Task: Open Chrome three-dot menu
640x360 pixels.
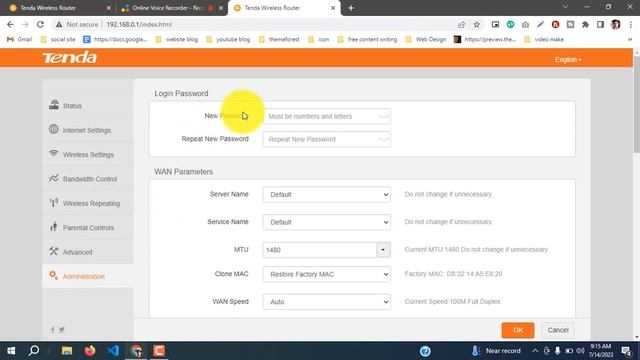Action: pos(631,24)
